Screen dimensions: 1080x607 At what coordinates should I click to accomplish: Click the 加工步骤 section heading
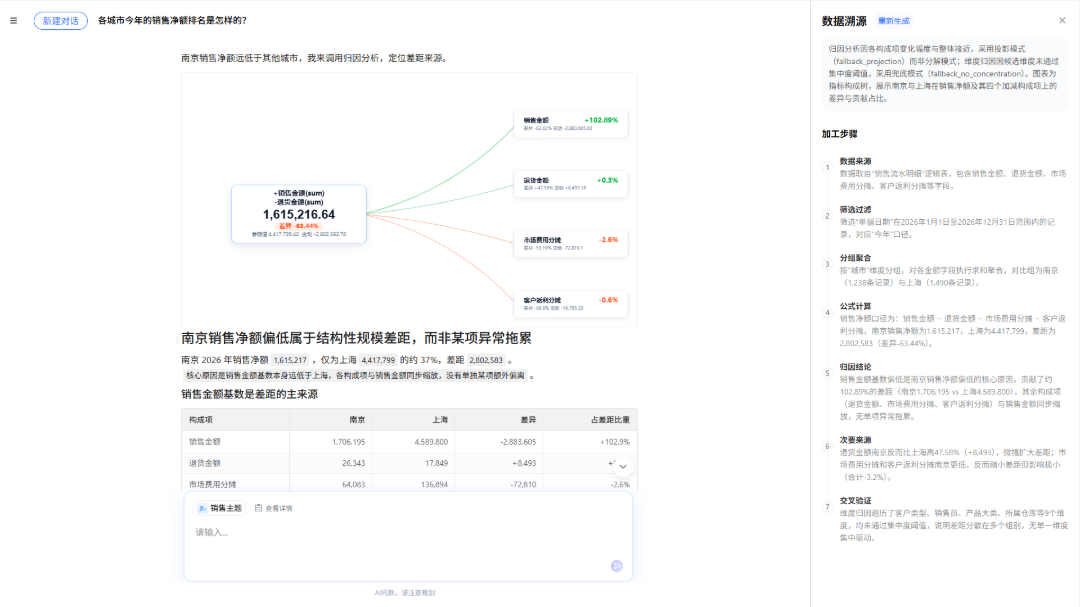tap(840, 134)
